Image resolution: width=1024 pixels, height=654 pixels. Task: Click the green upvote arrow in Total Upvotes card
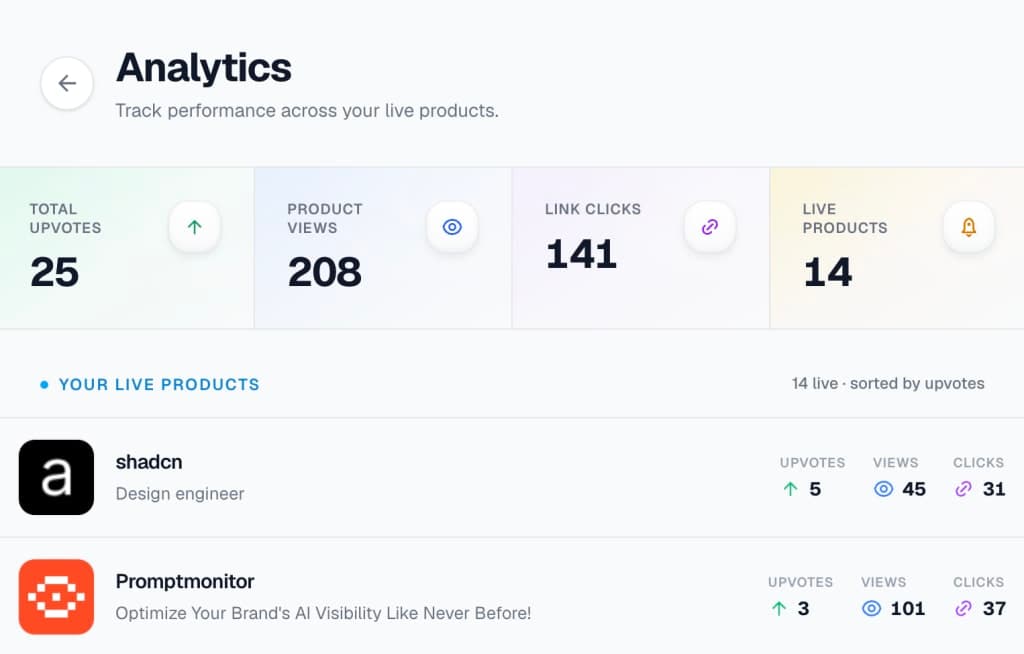(195, 227)
